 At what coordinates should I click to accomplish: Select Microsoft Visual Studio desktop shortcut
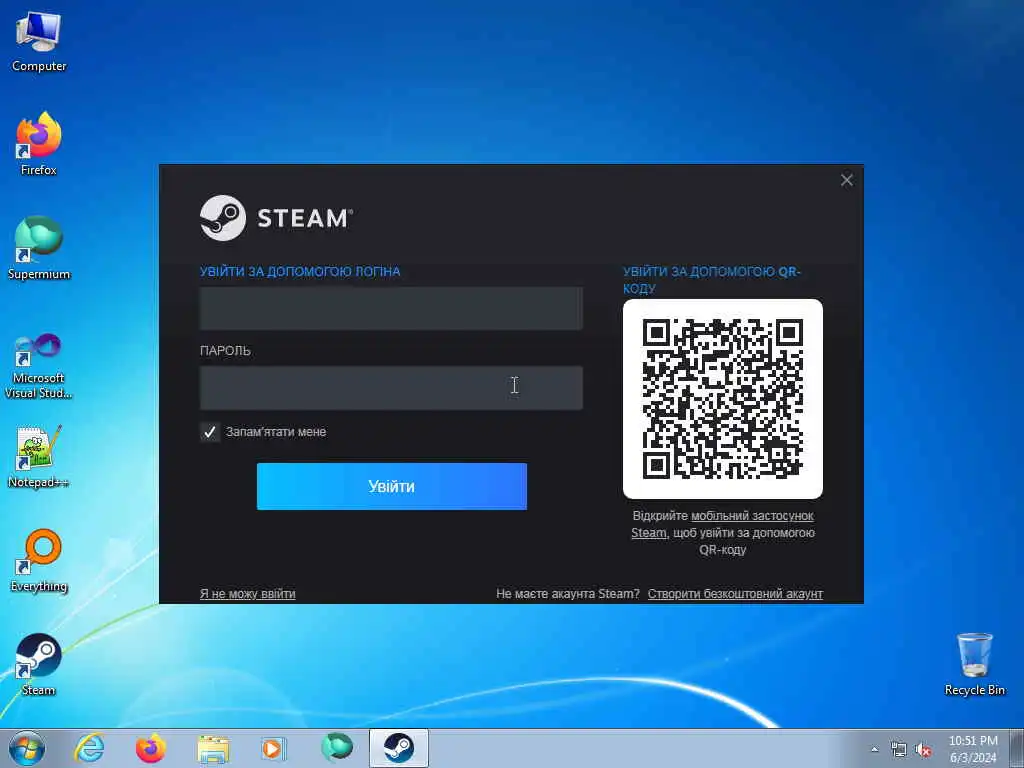coord(39,366)
